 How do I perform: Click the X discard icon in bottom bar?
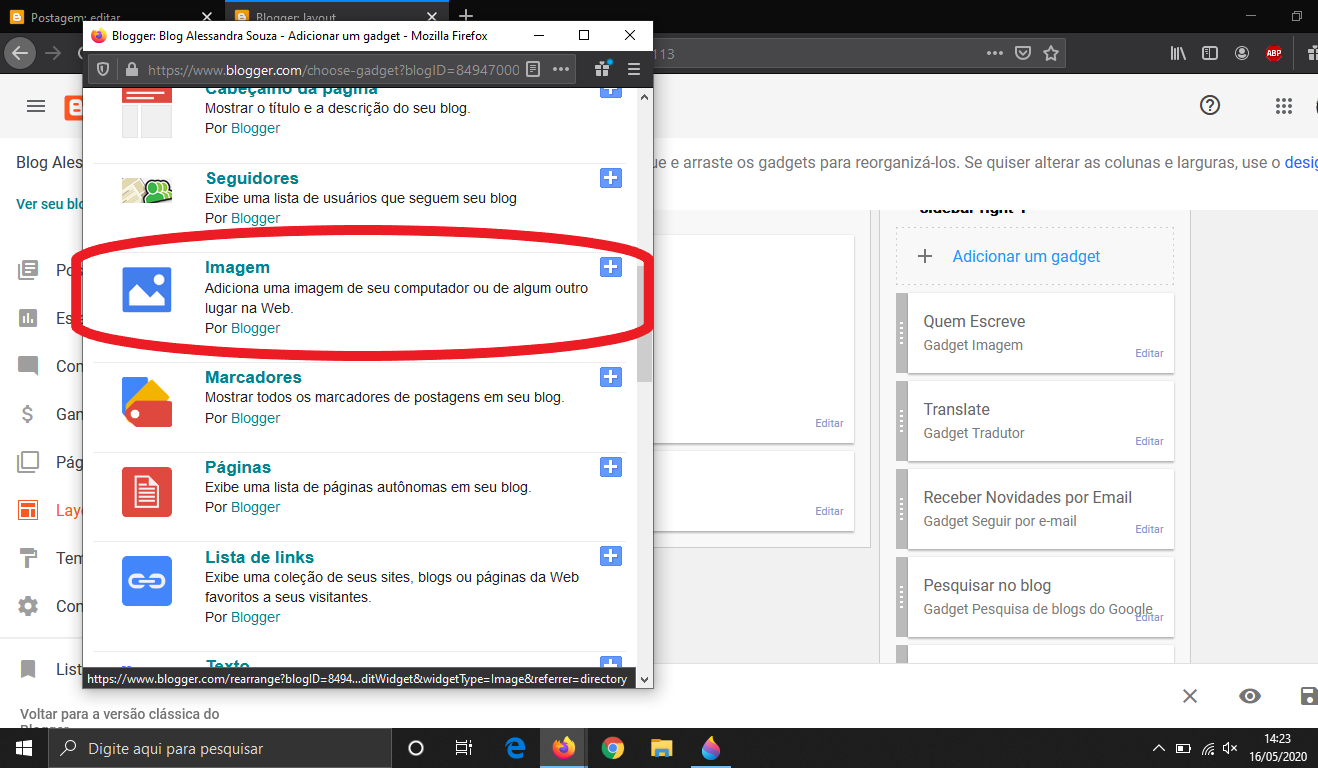click(x=1190, y=696)
